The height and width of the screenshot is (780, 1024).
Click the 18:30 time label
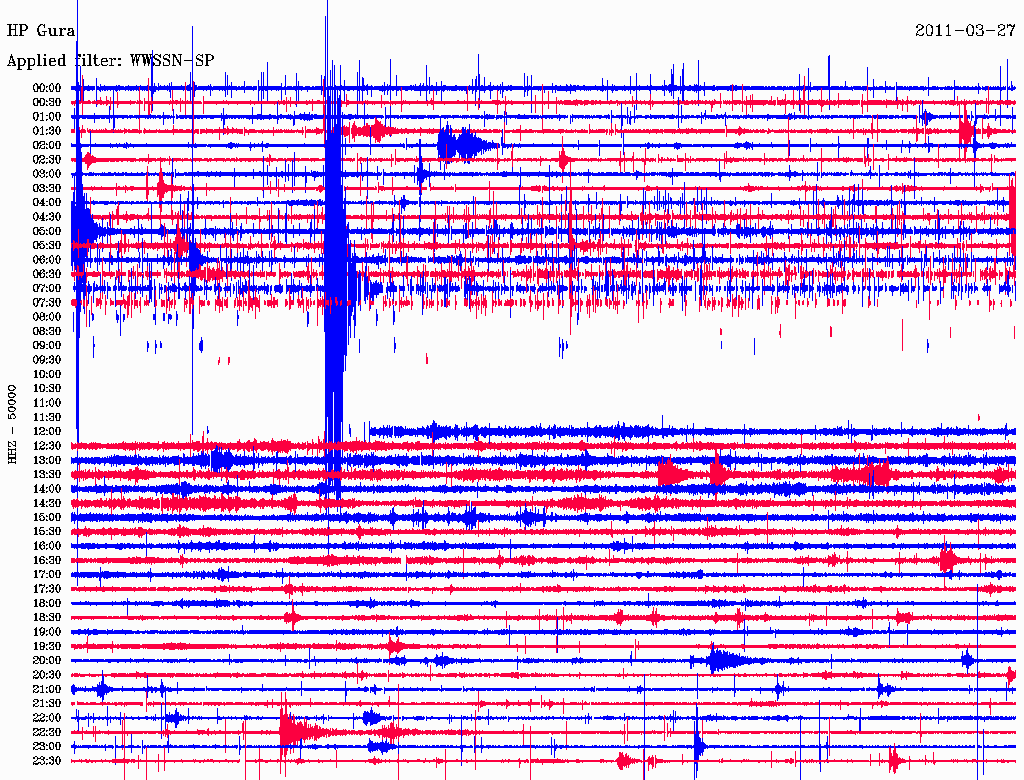(x=47, y=618)
